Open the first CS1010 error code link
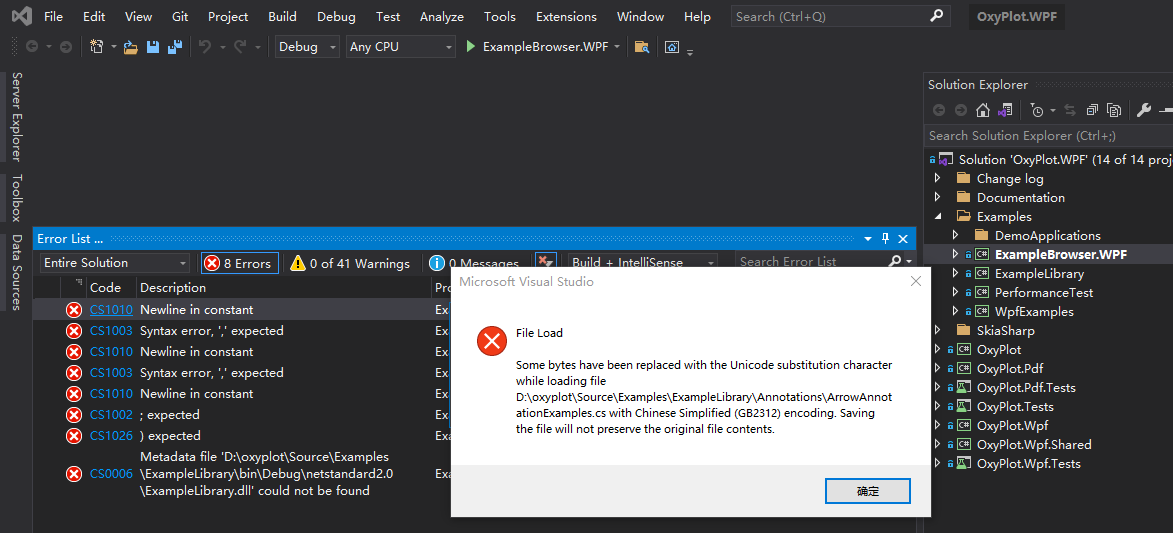The height and width of the screenshot is (533, 1173). [x=111, y=310]
